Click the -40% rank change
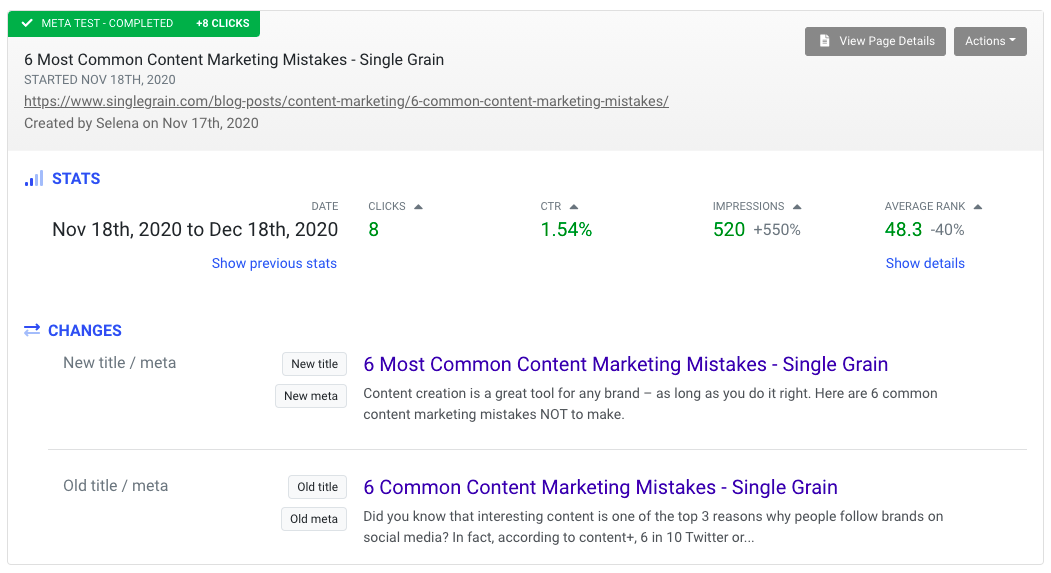The width and height of the screenshot is (1051, 573). point(948,230)
